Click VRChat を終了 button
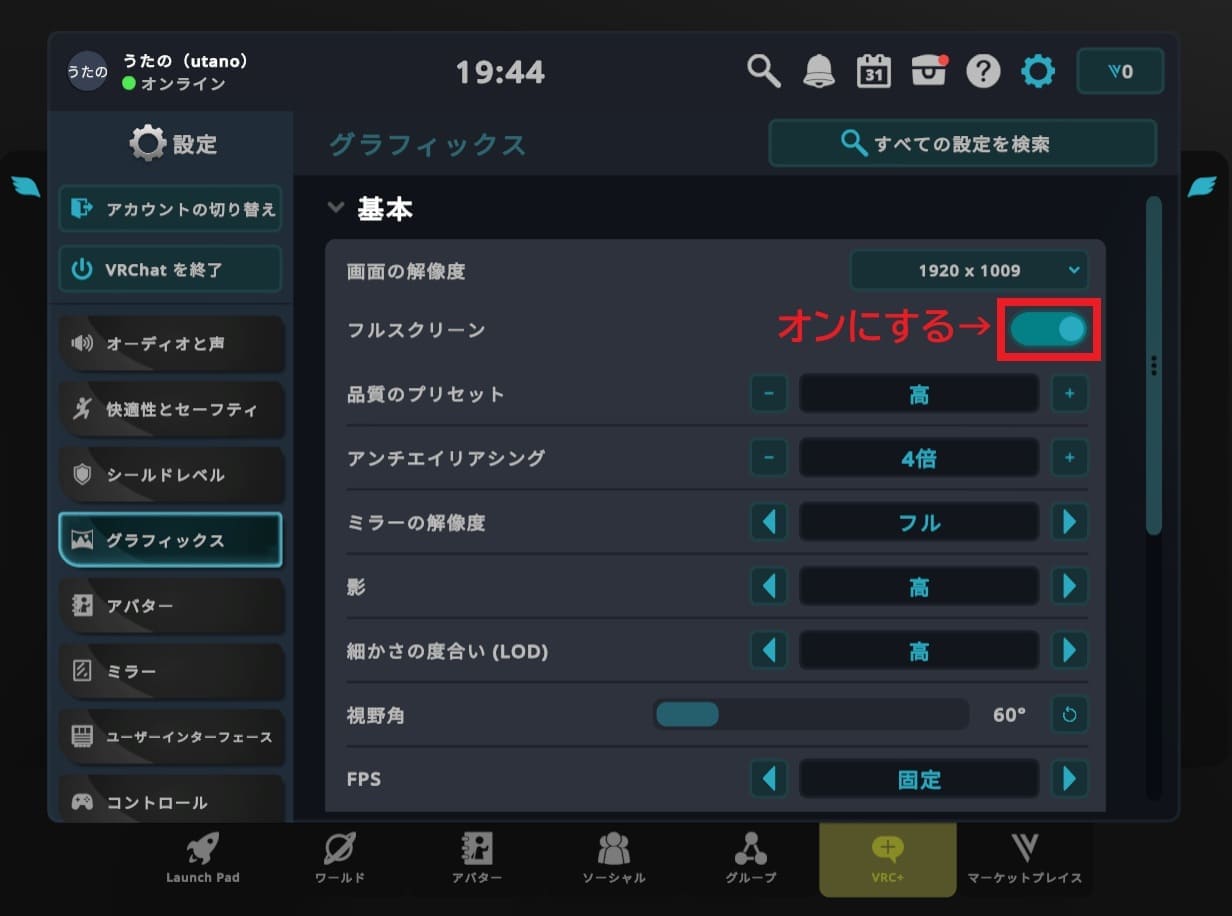Viewport: 1232px width, 916px height. click(x=170, y=269)
